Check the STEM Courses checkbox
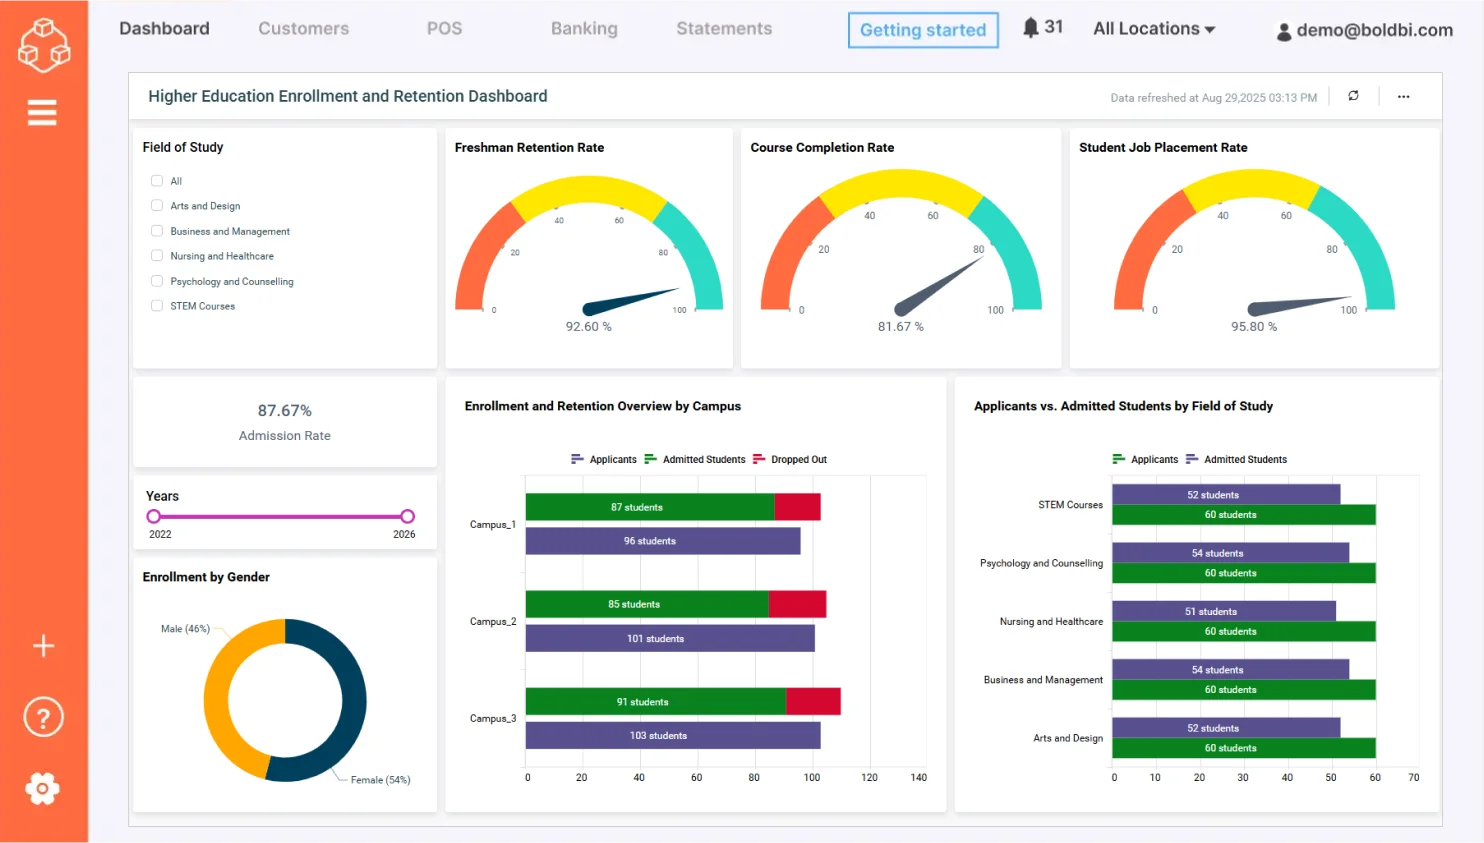The height and width of the screenshot is (843, 1484). pos(156,305)
